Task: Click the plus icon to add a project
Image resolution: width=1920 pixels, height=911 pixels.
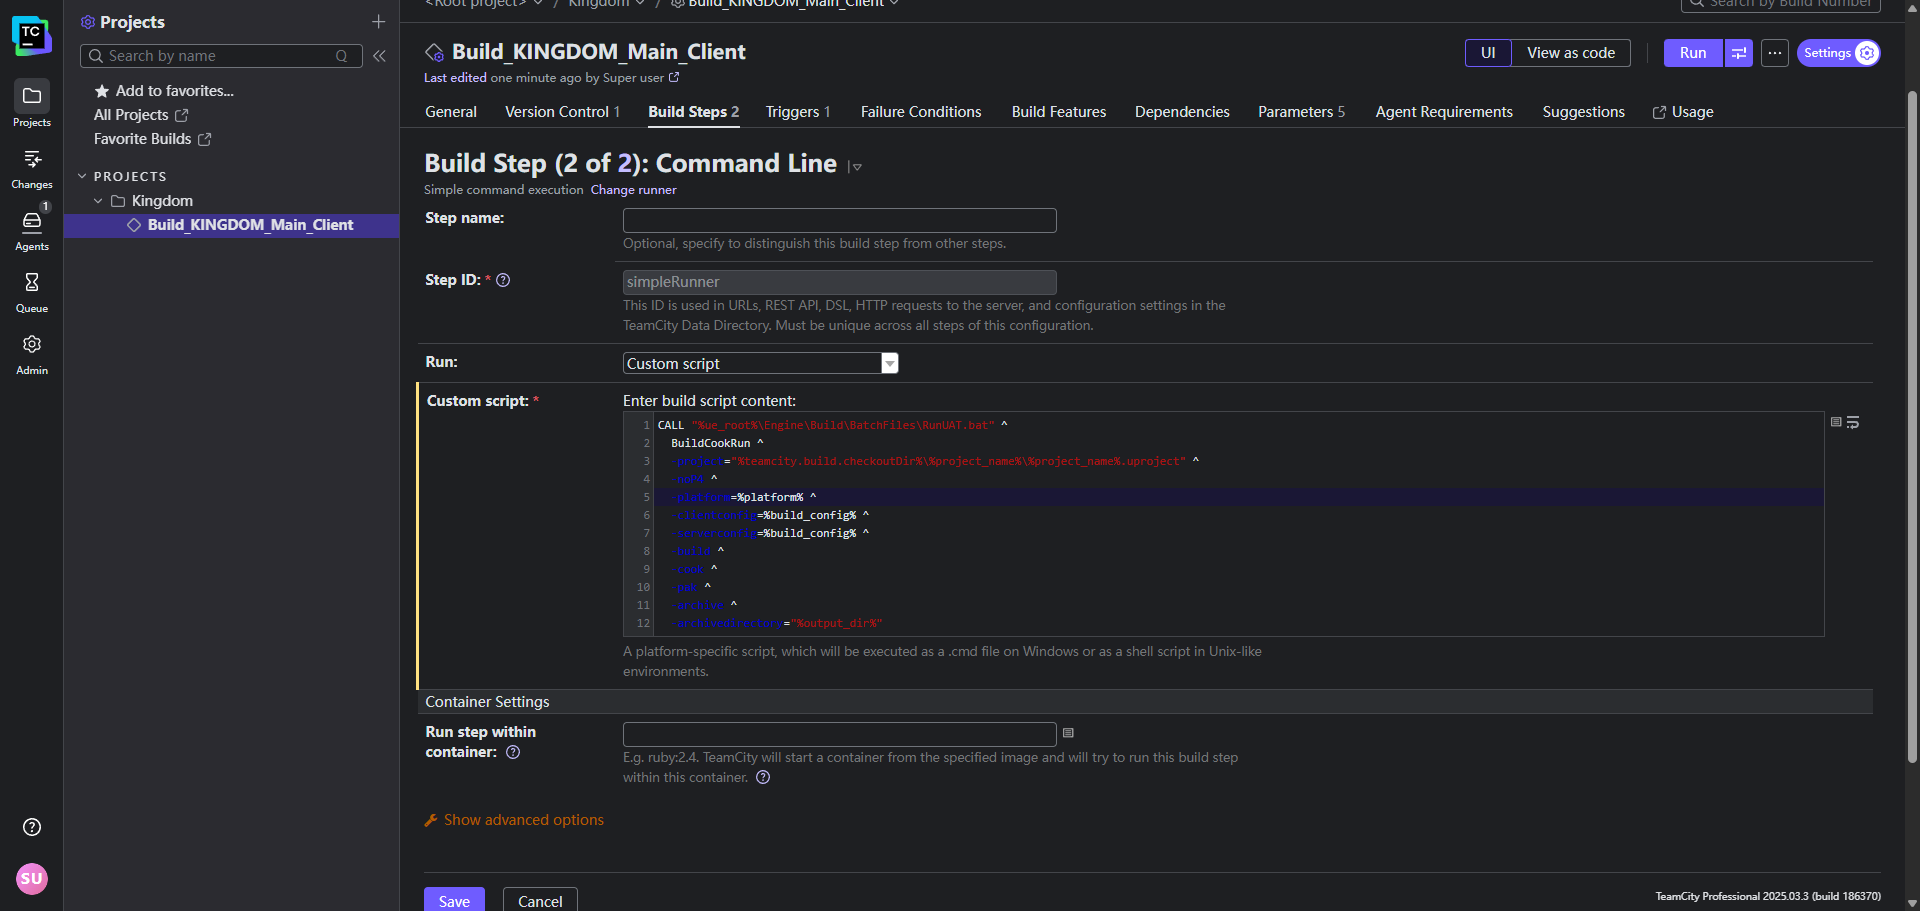Action: coord(379,22)
